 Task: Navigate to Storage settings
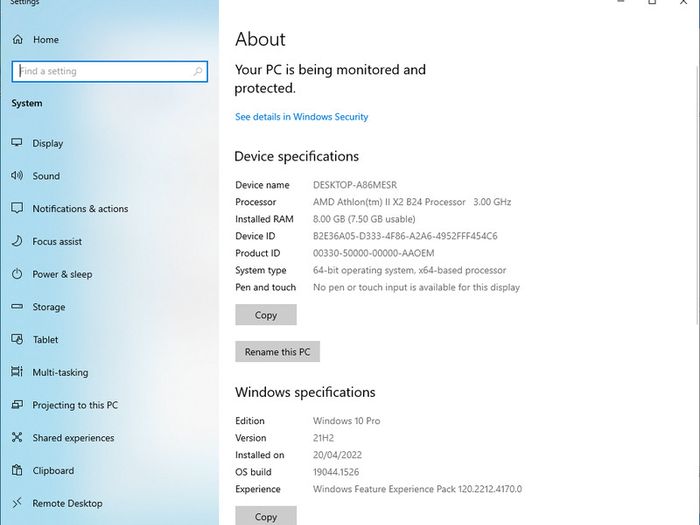(x=49, y=307)
